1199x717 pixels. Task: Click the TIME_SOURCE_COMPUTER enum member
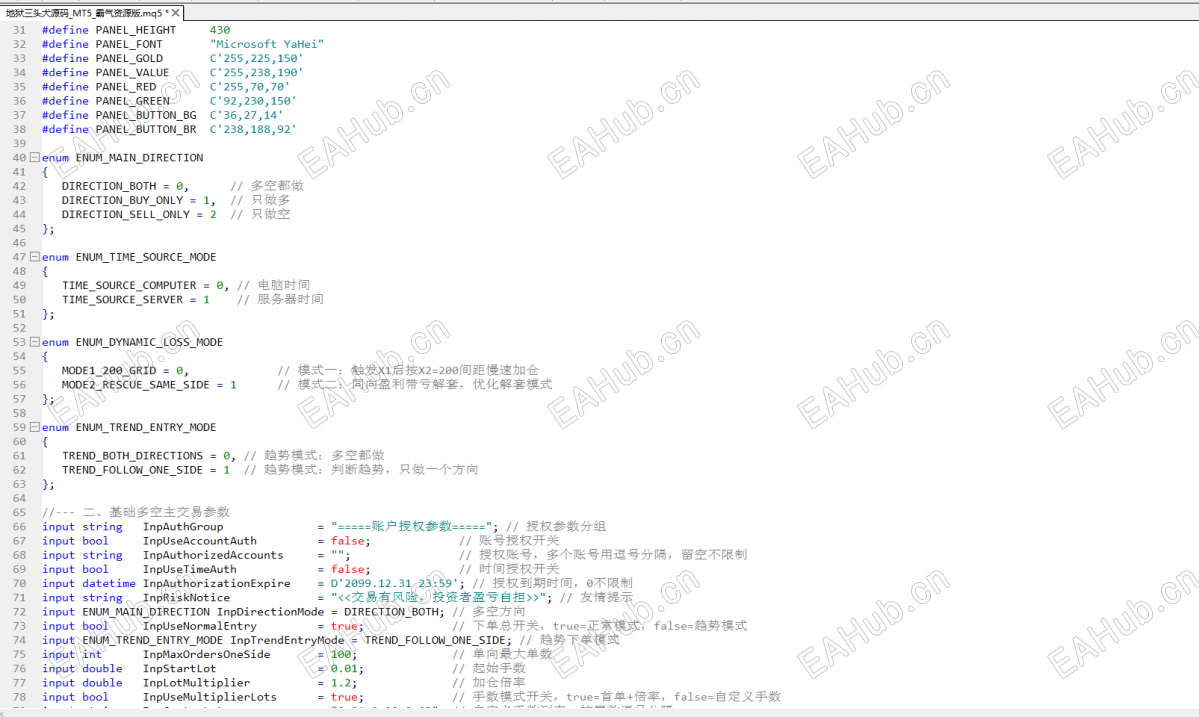pyautogui.click(x=129, y=285)
